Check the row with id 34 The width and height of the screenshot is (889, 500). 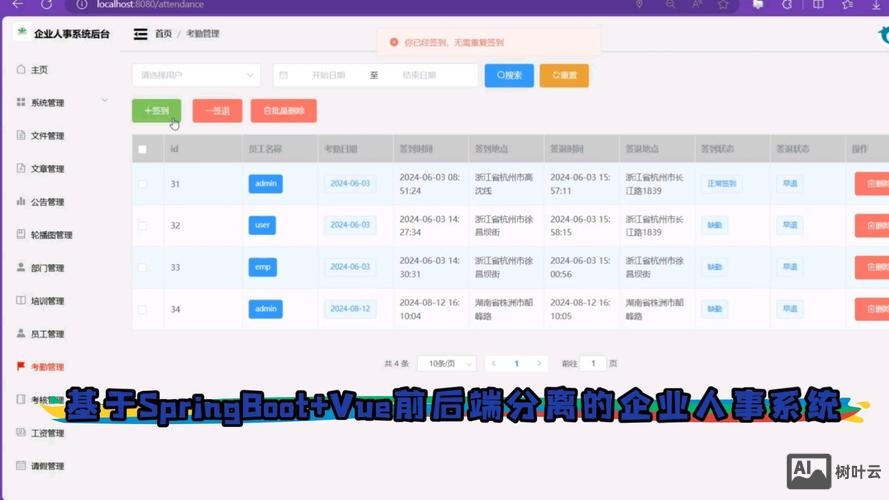pyautogui.click(x=142, y=309)
